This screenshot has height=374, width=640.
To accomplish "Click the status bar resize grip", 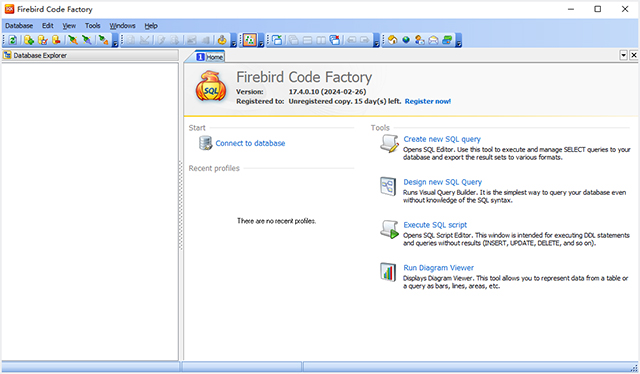I will 634,368.
